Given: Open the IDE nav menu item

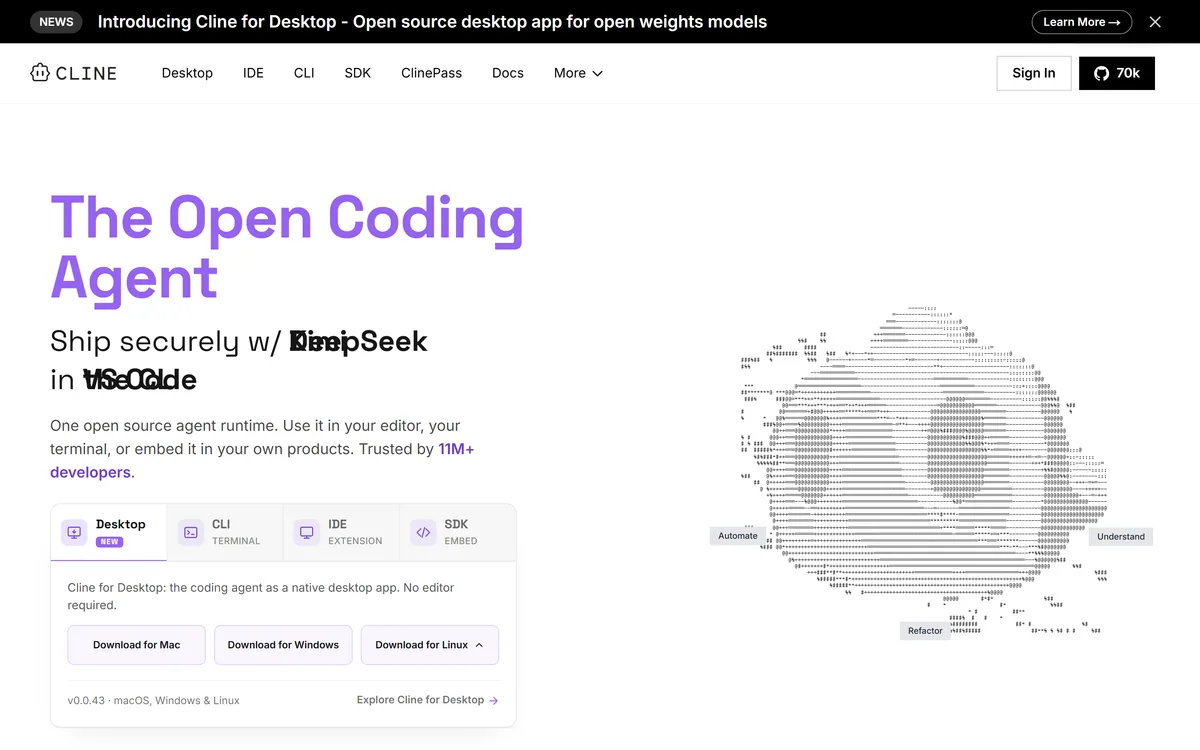Looking at the screenshot, I should (253, 73).
